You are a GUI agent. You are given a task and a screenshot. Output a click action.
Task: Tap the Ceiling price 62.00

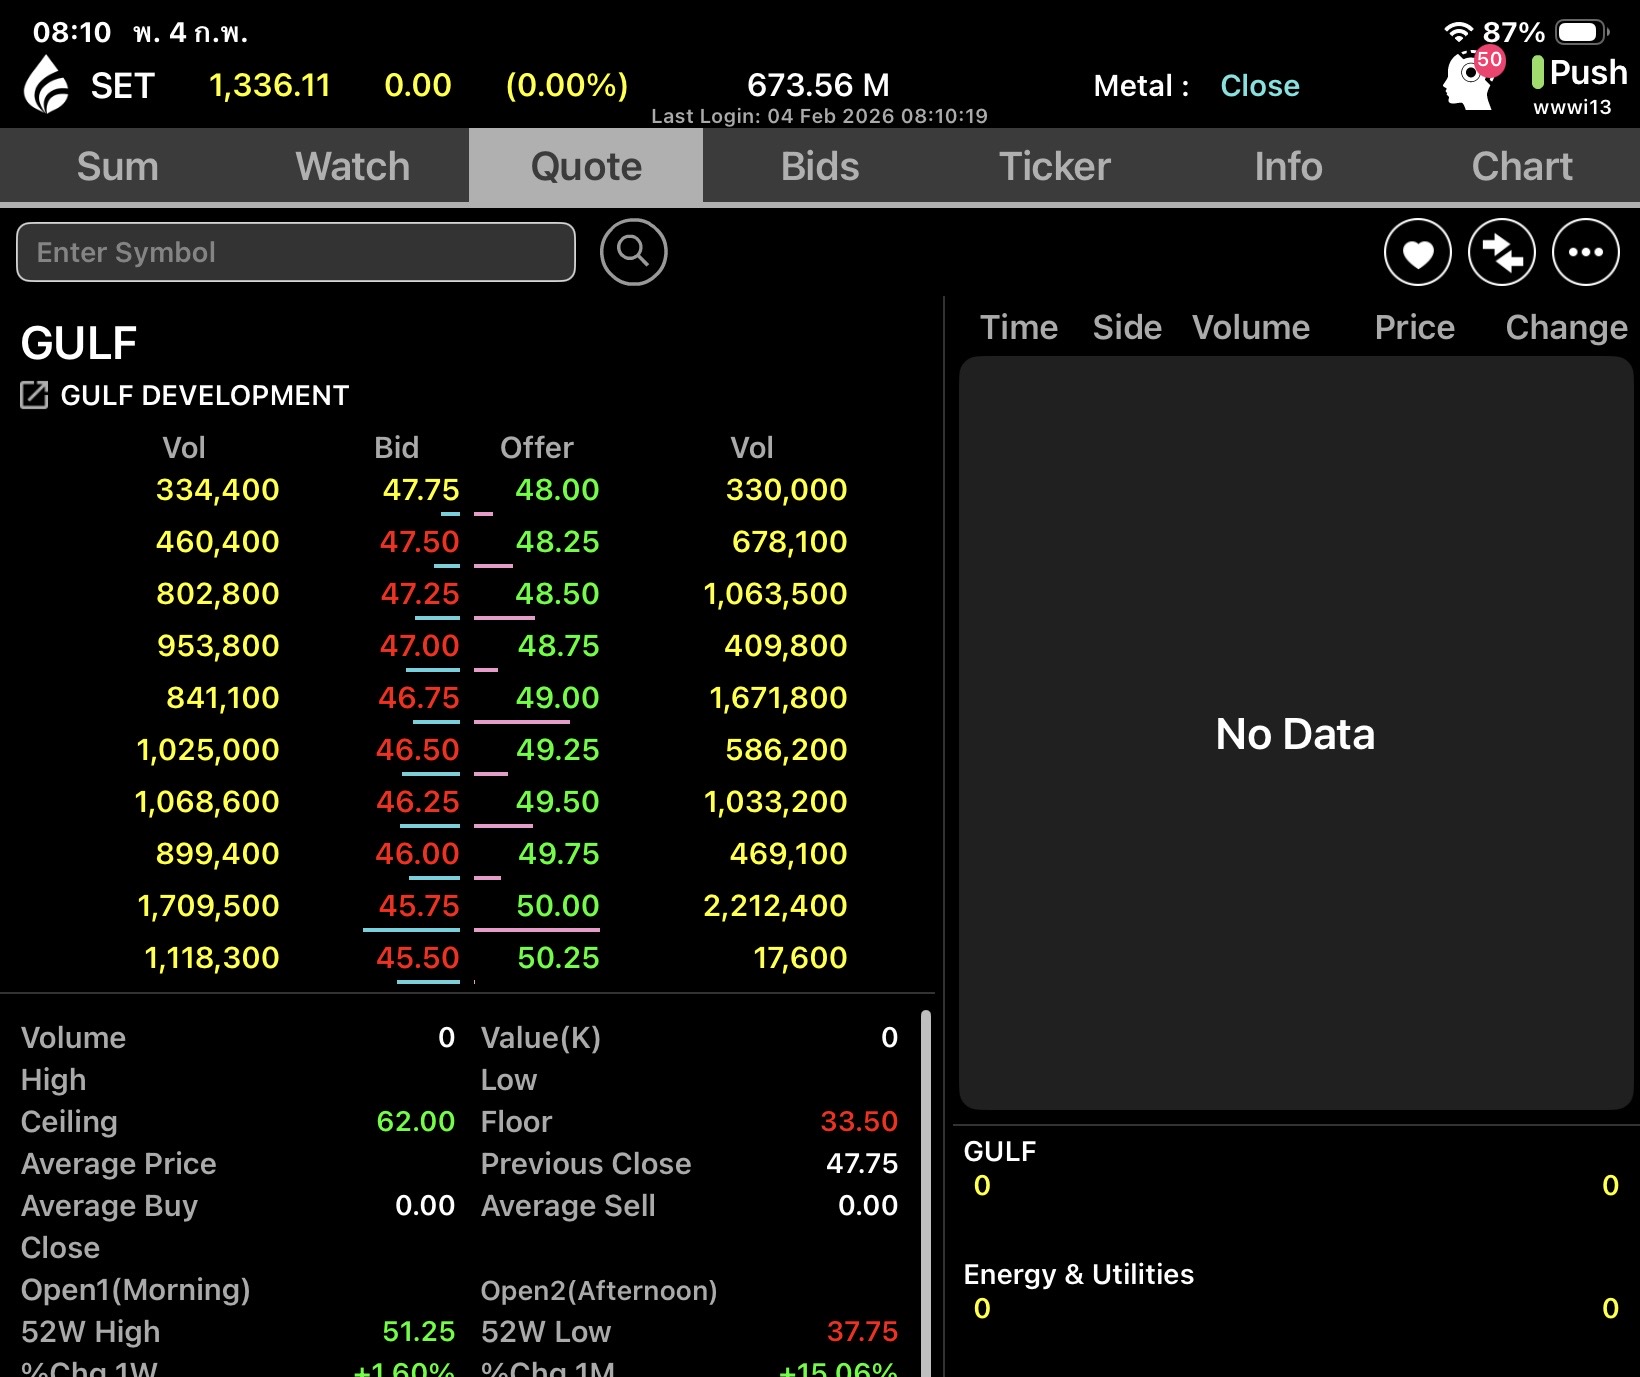point(416,1121)
